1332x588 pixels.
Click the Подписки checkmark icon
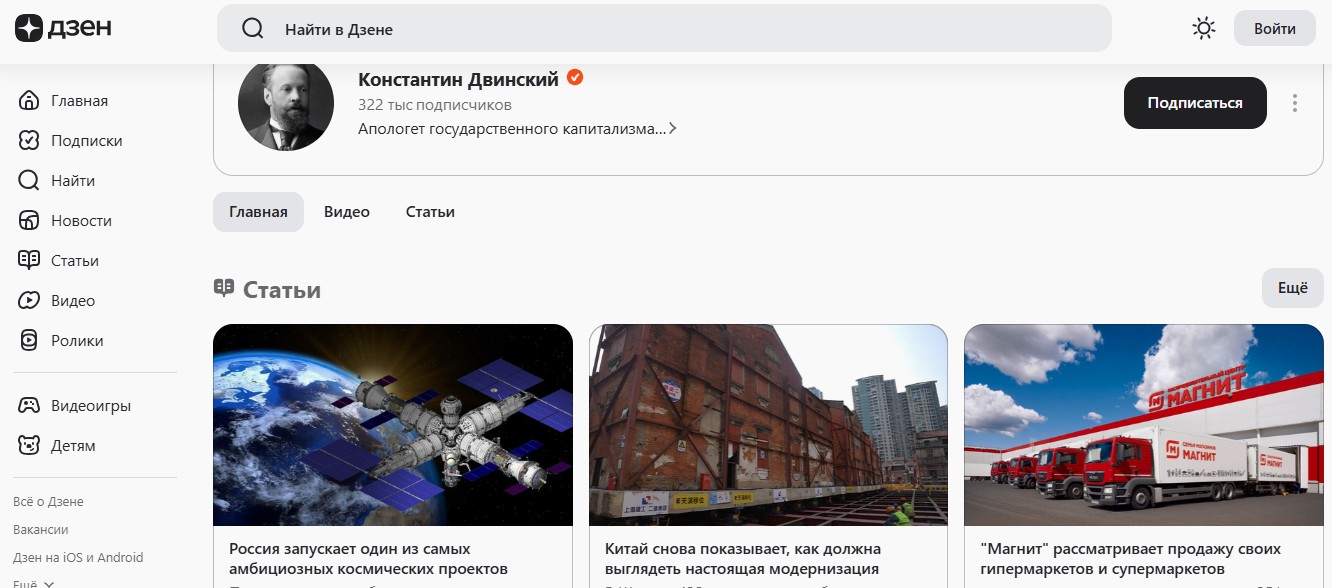click(x=30, y=141)
